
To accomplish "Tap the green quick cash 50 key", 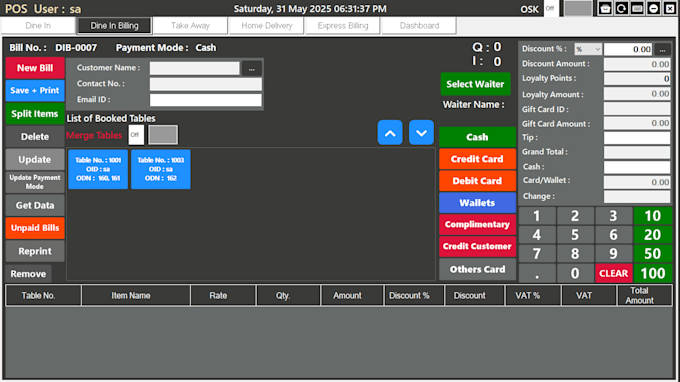I will 653,254.
